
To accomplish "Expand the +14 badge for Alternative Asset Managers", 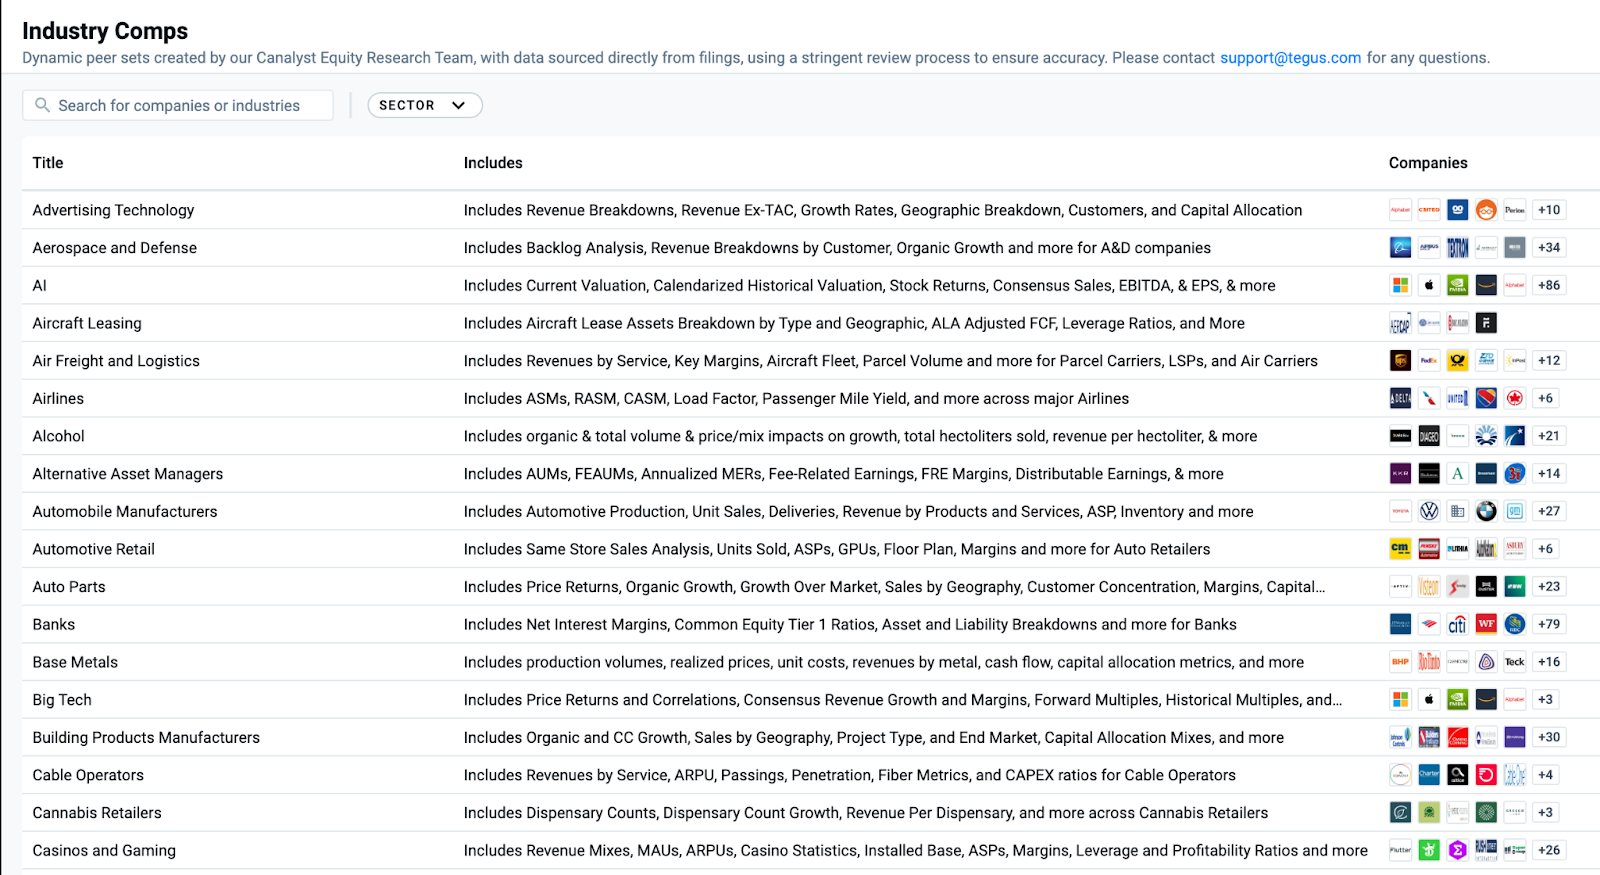I will [x=1549, y=474].
